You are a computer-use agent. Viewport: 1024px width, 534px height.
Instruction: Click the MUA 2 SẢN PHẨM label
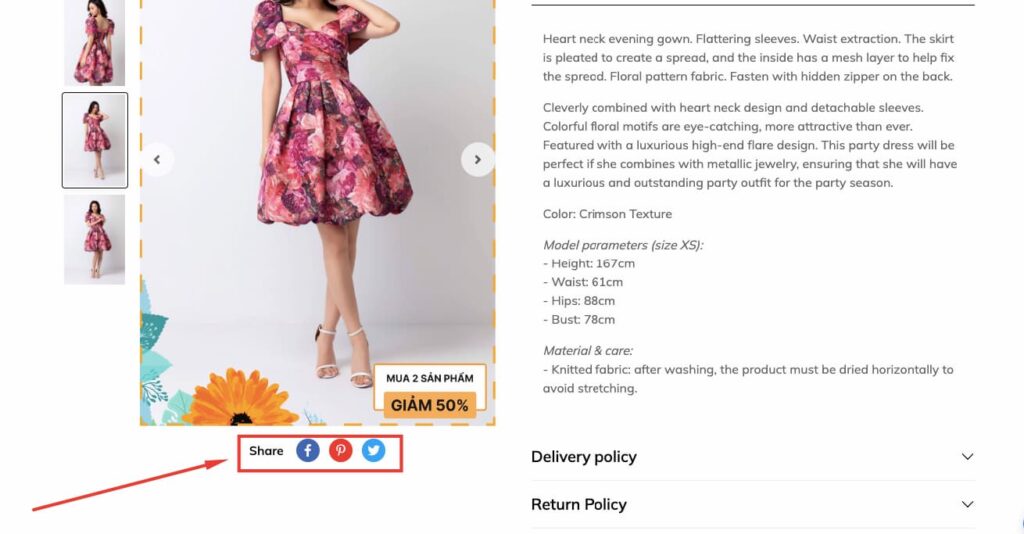click(x=430, y=378)
